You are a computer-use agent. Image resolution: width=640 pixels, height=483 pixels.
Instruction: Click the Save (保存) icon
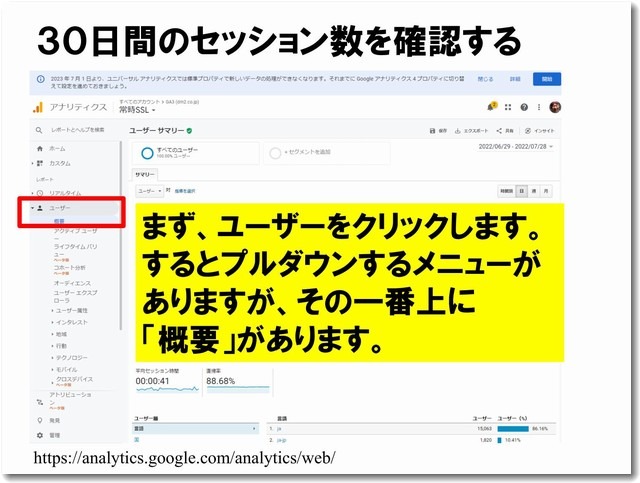tap(432, 131)
